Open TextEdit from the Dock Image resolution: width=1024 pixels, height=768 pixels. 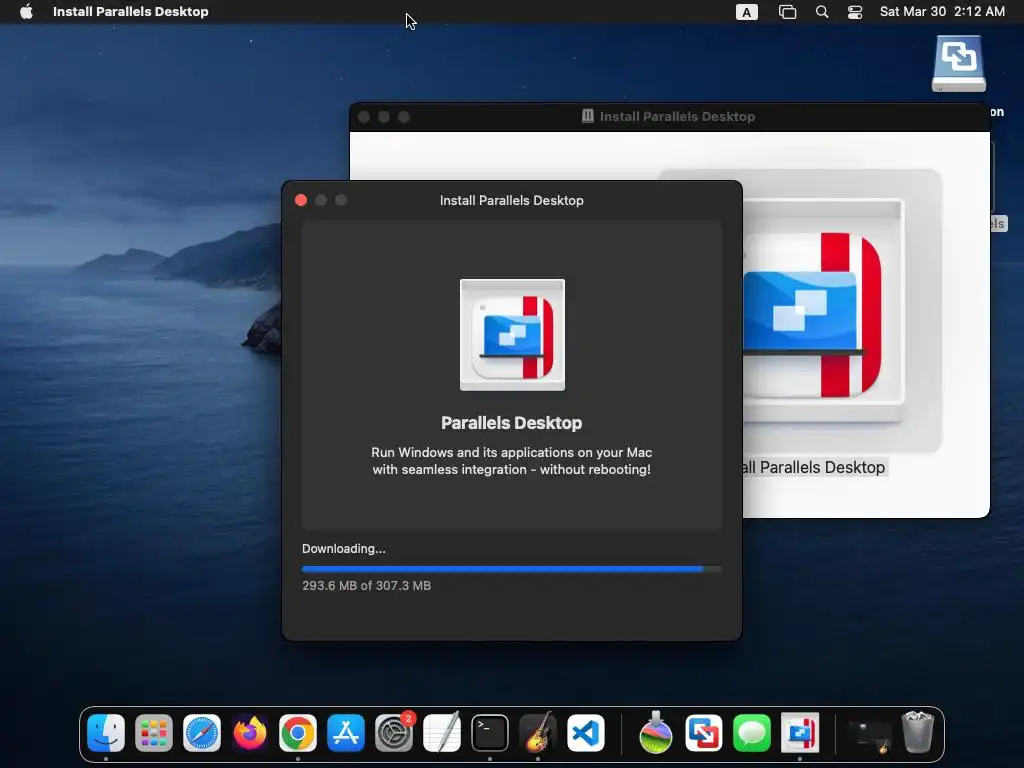point(441,733)
